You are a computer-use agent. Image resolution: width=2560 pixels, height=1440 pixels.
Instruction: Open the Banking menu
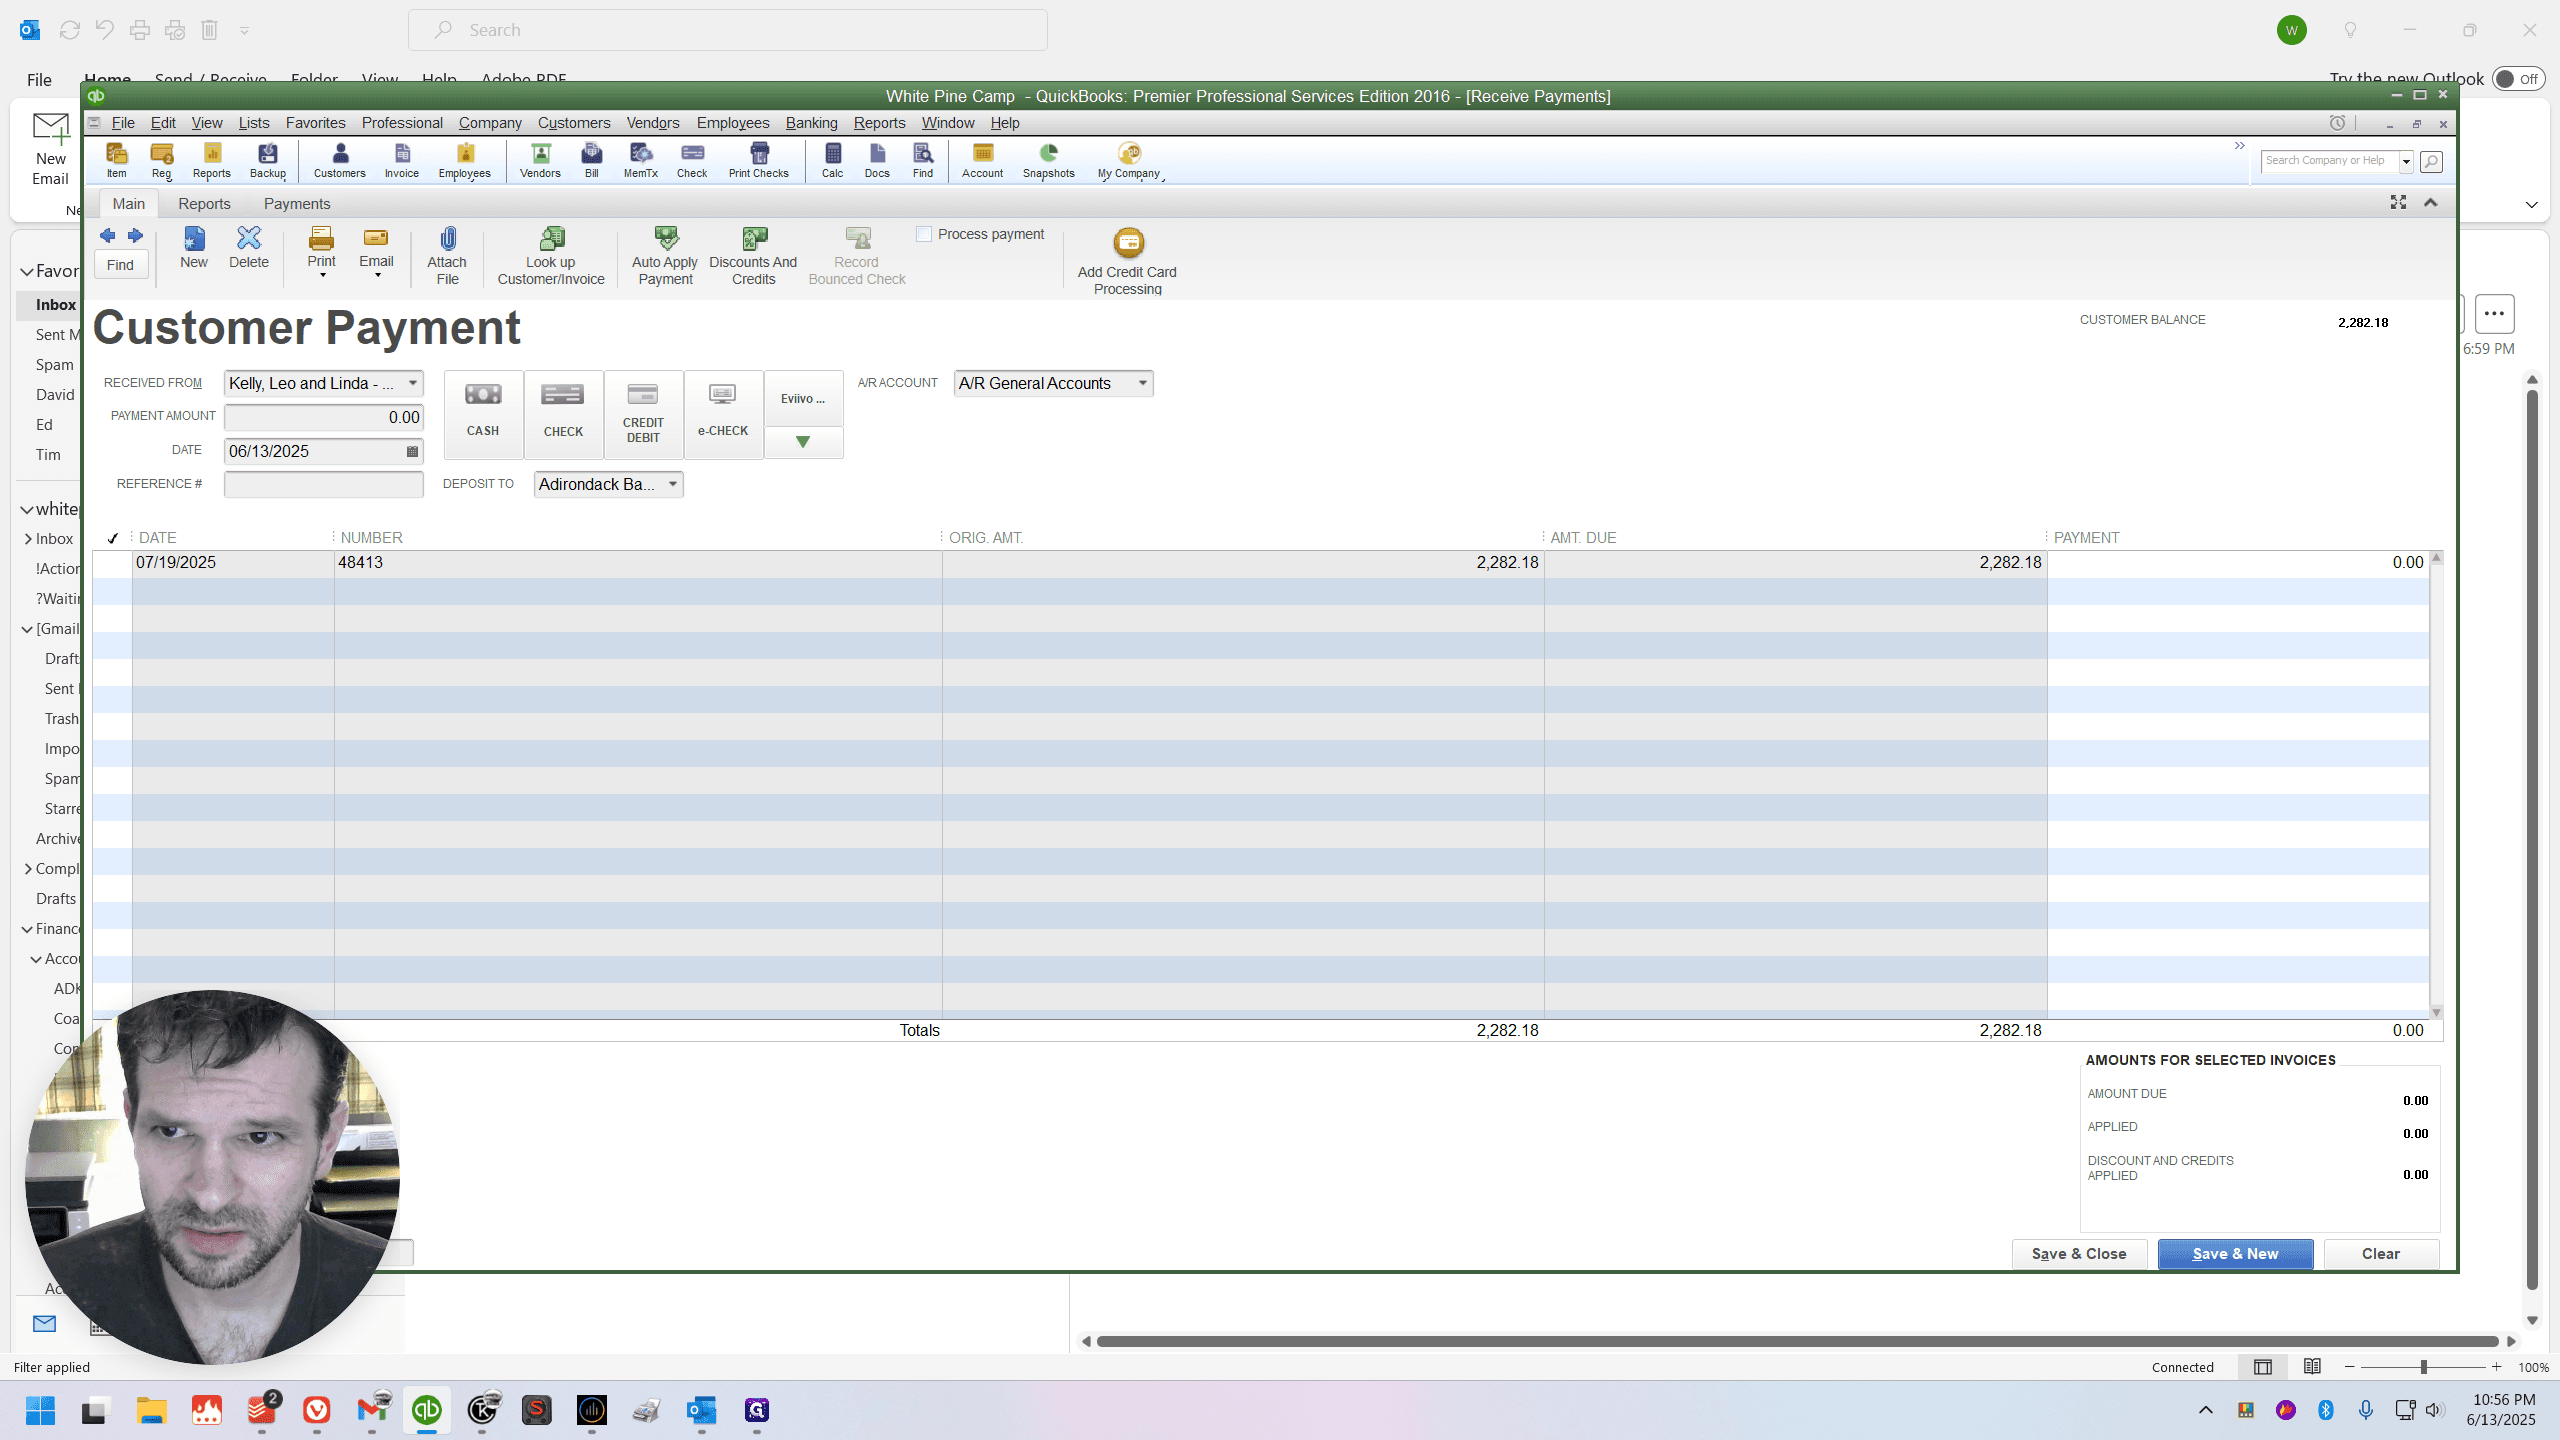point(811,123)
